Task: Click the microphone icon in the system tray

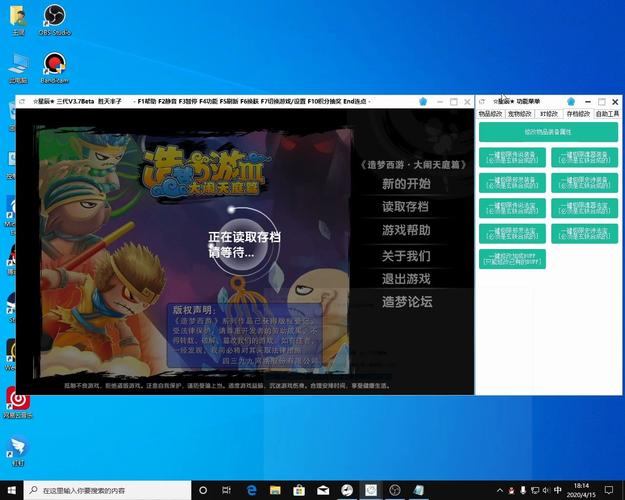Action: [x=523, y=490]
